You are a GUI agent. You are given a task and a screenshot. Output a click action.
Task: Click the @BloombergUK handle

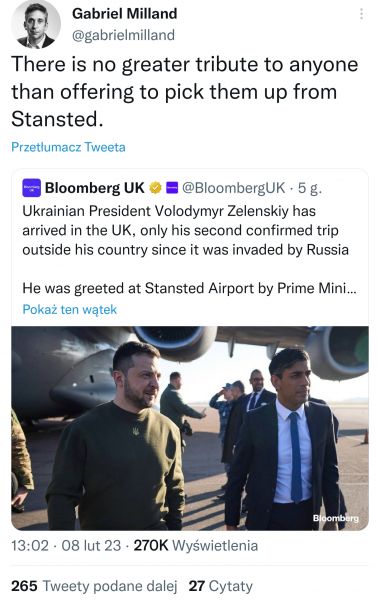(x=233, y=188)
